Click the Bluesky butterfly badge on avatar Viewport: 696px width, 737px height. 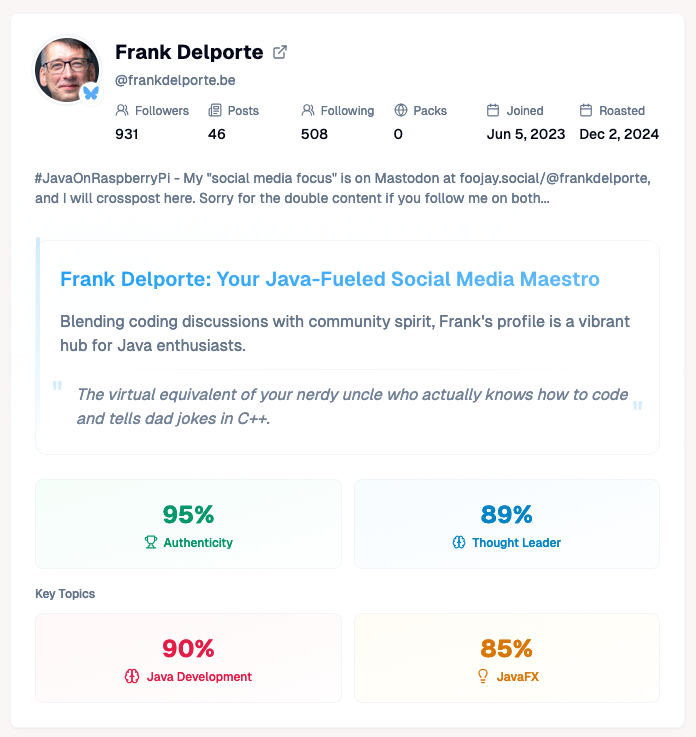(x=91, y=93)
